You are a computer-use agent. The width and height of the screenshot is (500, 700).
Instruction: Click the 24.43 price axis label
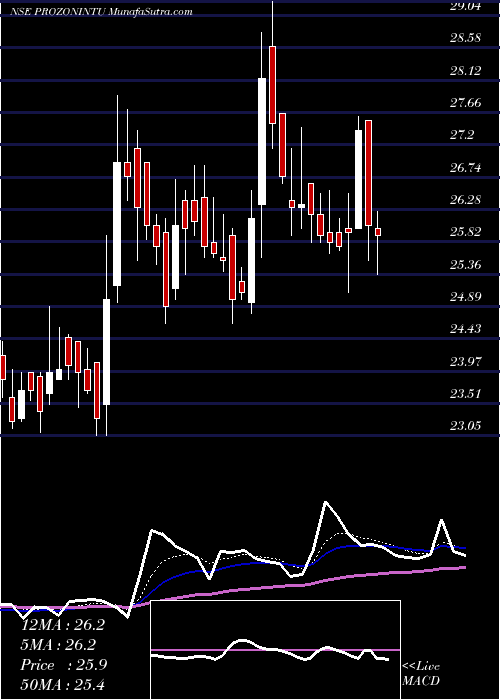point(465,329)
